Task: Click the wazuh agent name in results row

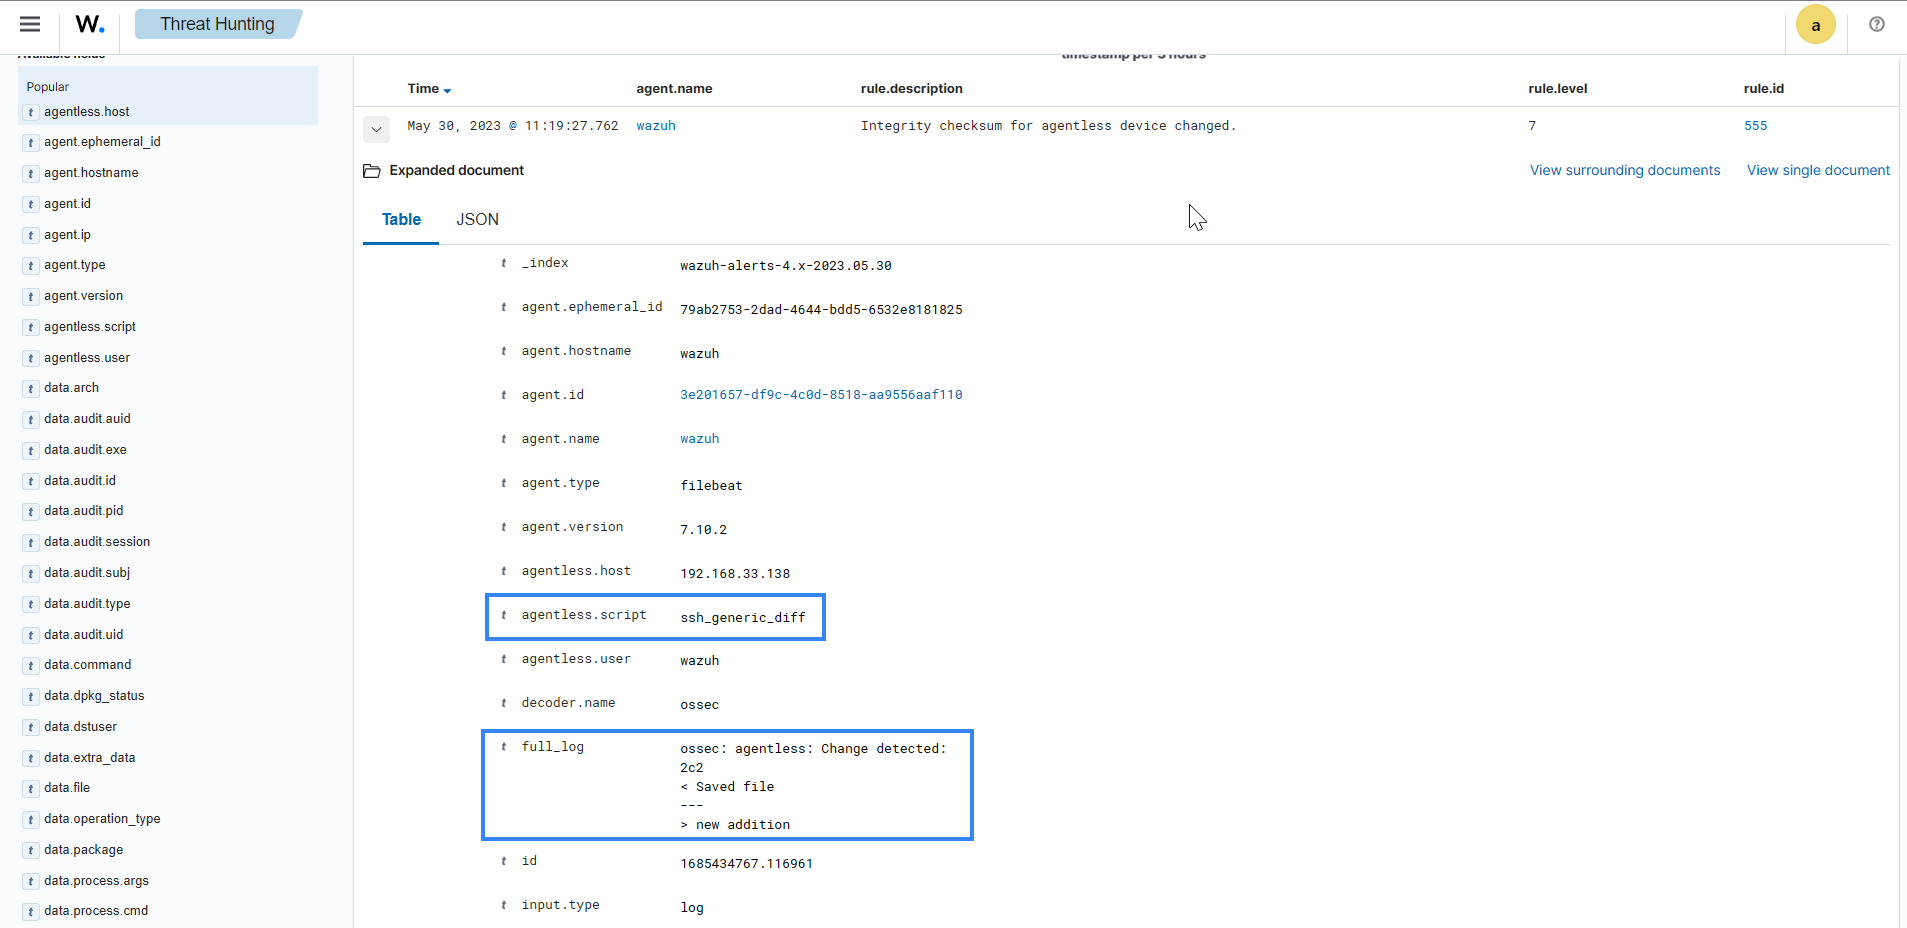Action: tap(656, 126)
